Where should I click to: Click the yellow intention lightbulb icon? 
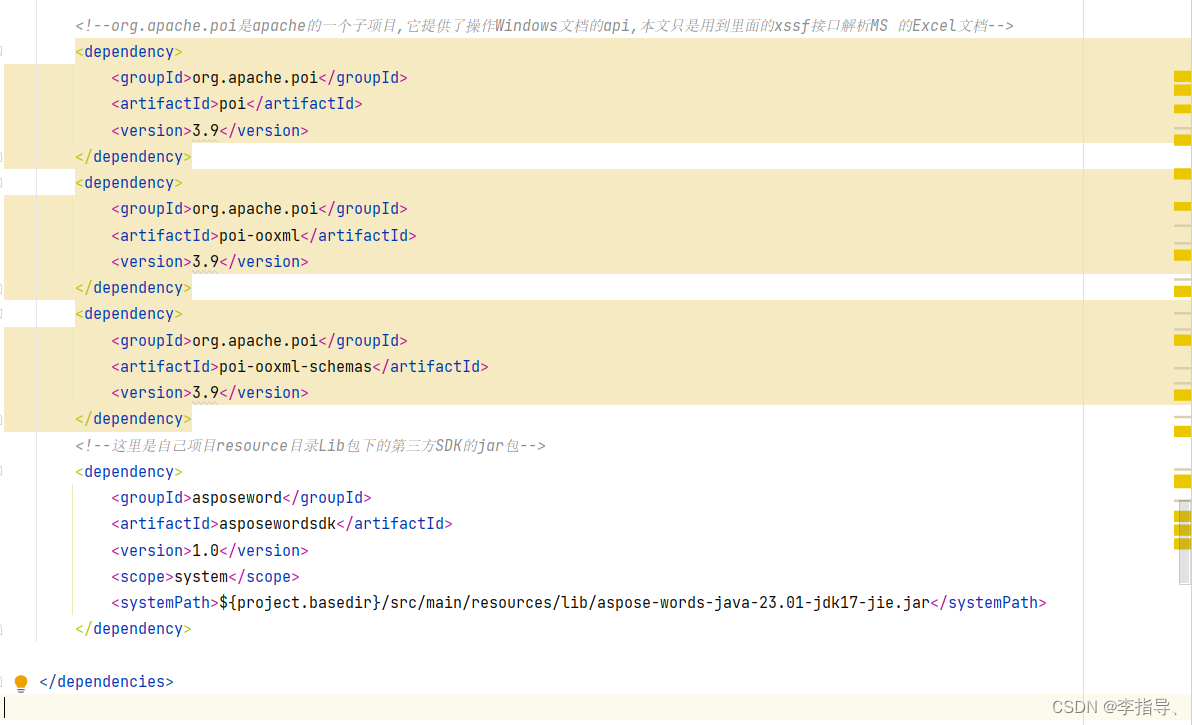21,683
